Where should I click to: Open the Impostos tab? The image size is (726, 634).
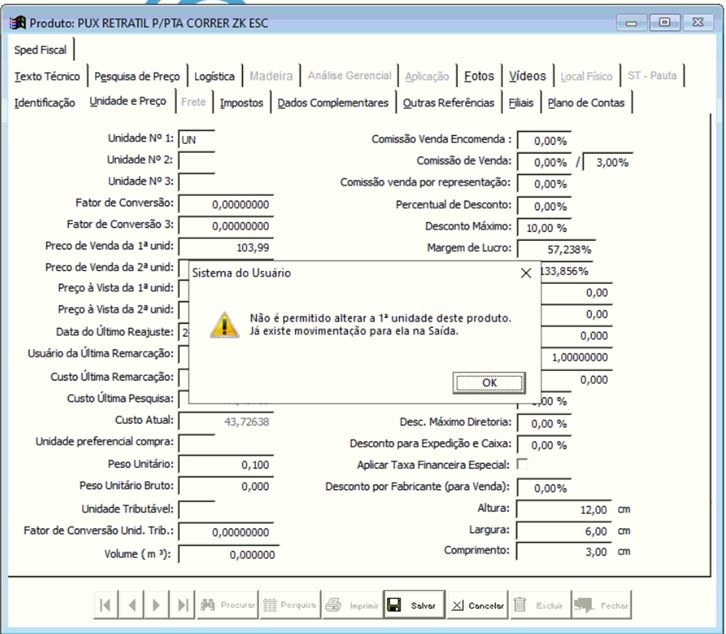[x=242, y=103]
